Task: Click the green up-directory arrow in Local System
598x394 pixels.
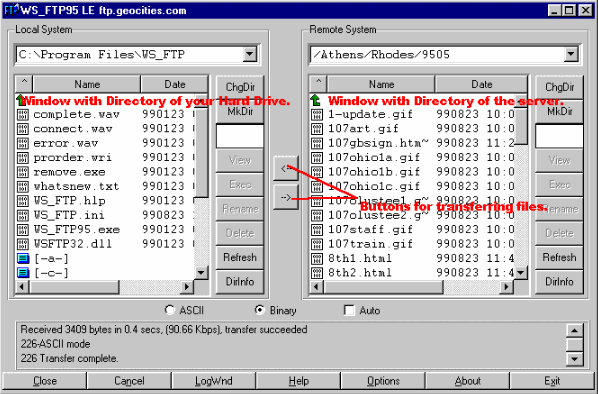Action: pyautogui.click(x=21, y=100)
